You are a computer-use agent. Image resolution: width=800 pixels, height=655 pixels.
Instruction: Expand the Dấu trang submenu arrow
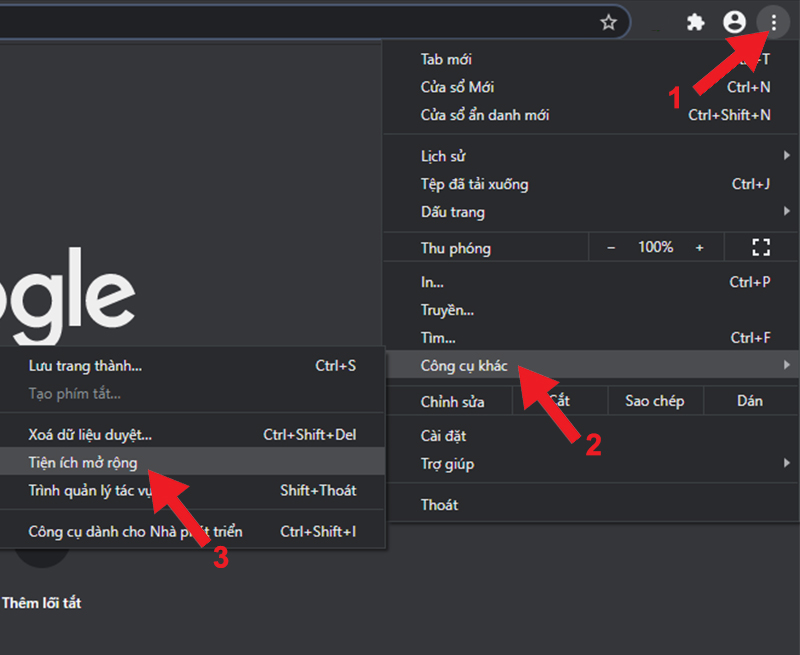click(x=787, y=211)
